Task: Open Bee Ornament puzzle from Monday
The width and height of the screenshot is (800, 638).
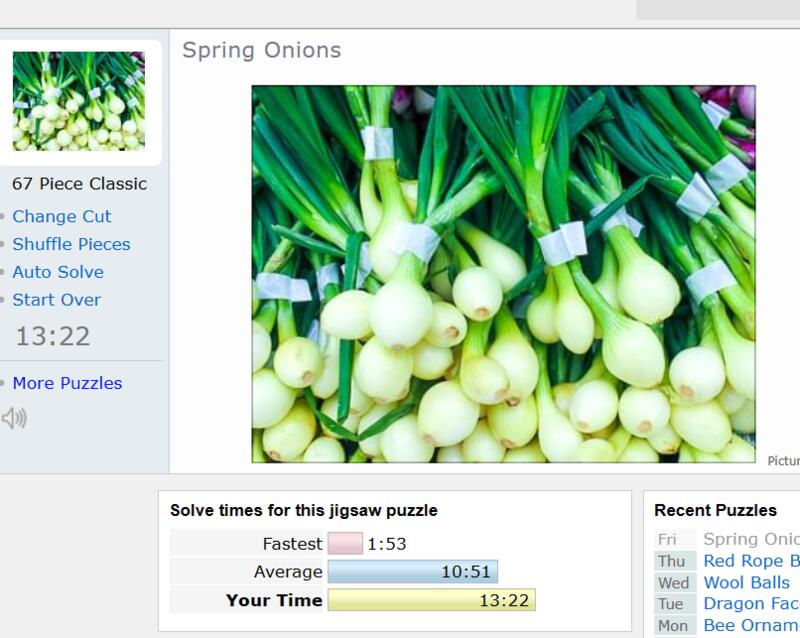Action: point(751,625)
